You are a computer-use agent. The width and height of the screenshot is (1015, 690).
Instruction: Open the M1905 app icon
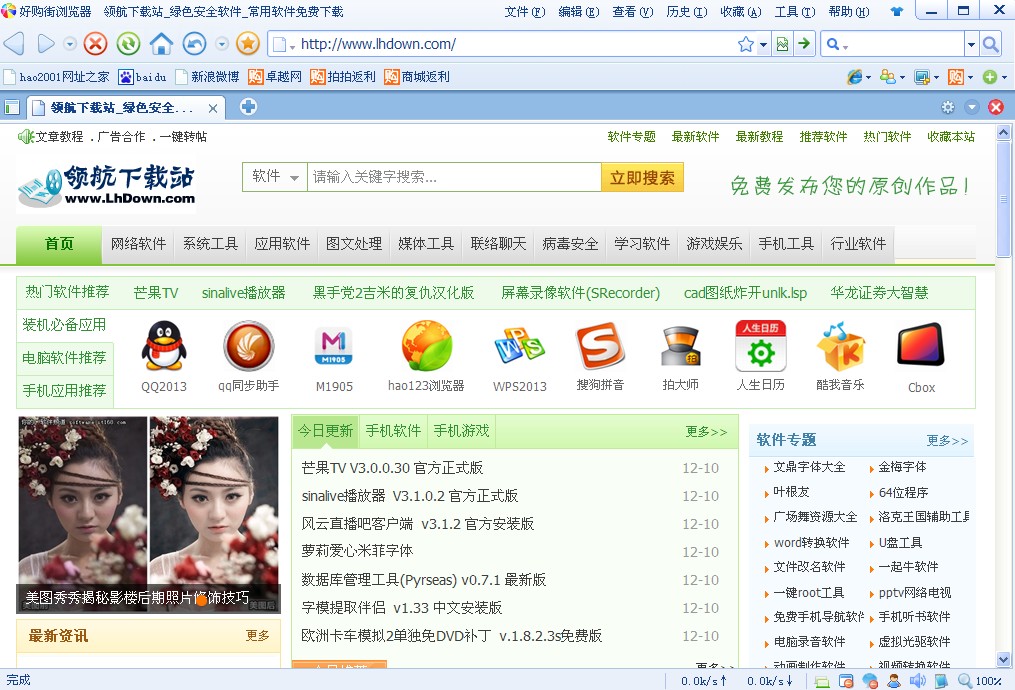pyautogui.click(x=333, y=346)
